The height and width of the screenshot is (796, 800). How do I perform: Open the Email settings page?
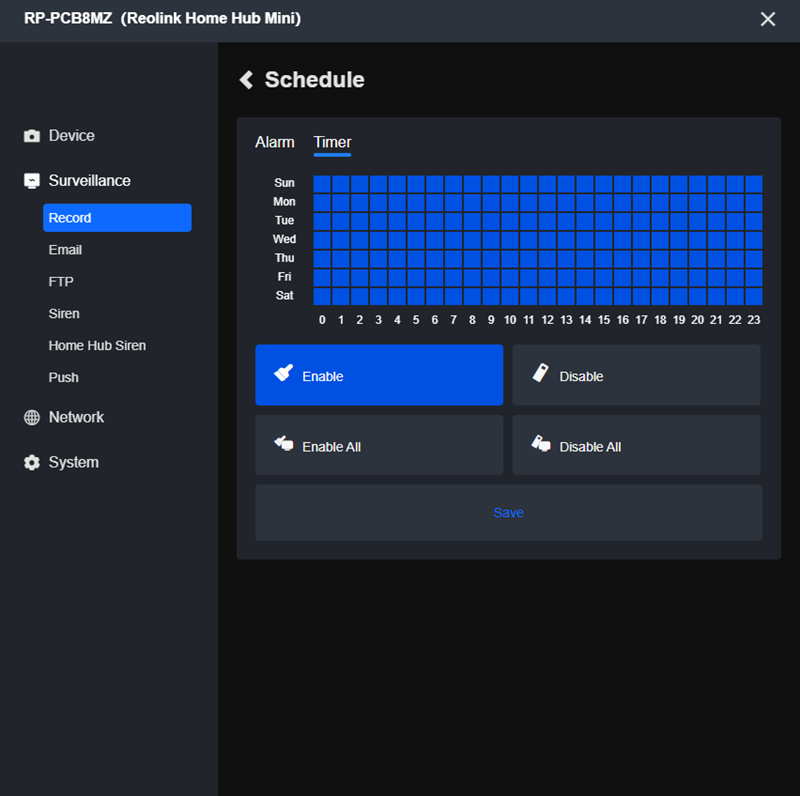(65, 250)
